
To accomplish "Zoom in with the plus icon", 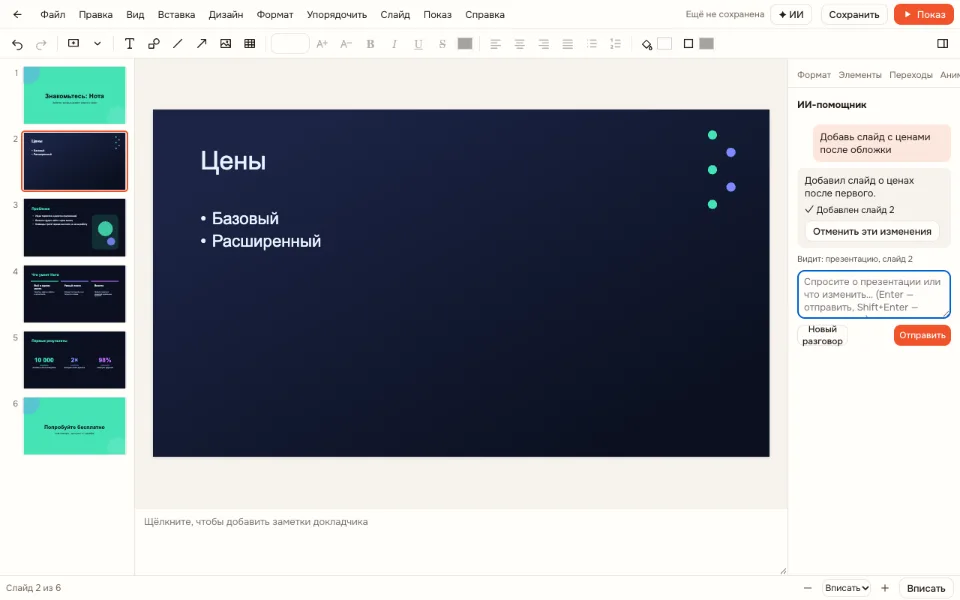I will point(885,588).
